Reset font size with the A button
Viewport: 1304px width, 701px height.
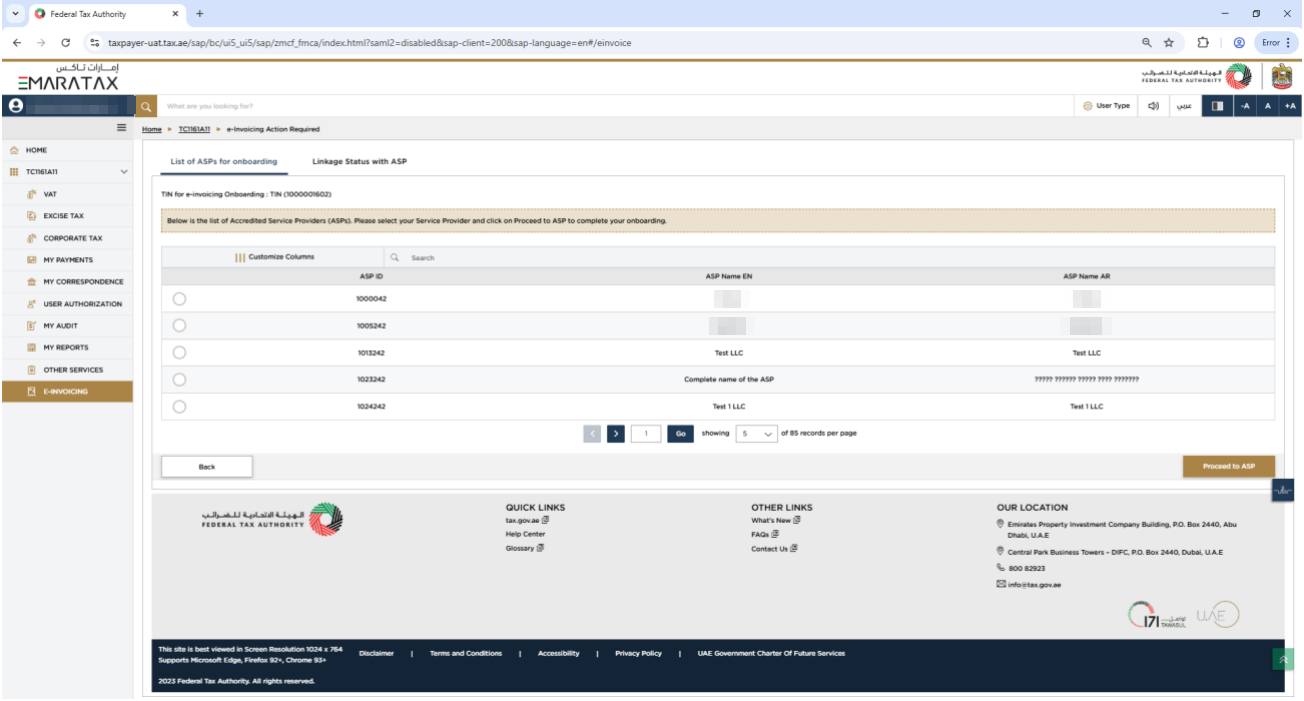pyautogui.click(x=1268, y=106)
